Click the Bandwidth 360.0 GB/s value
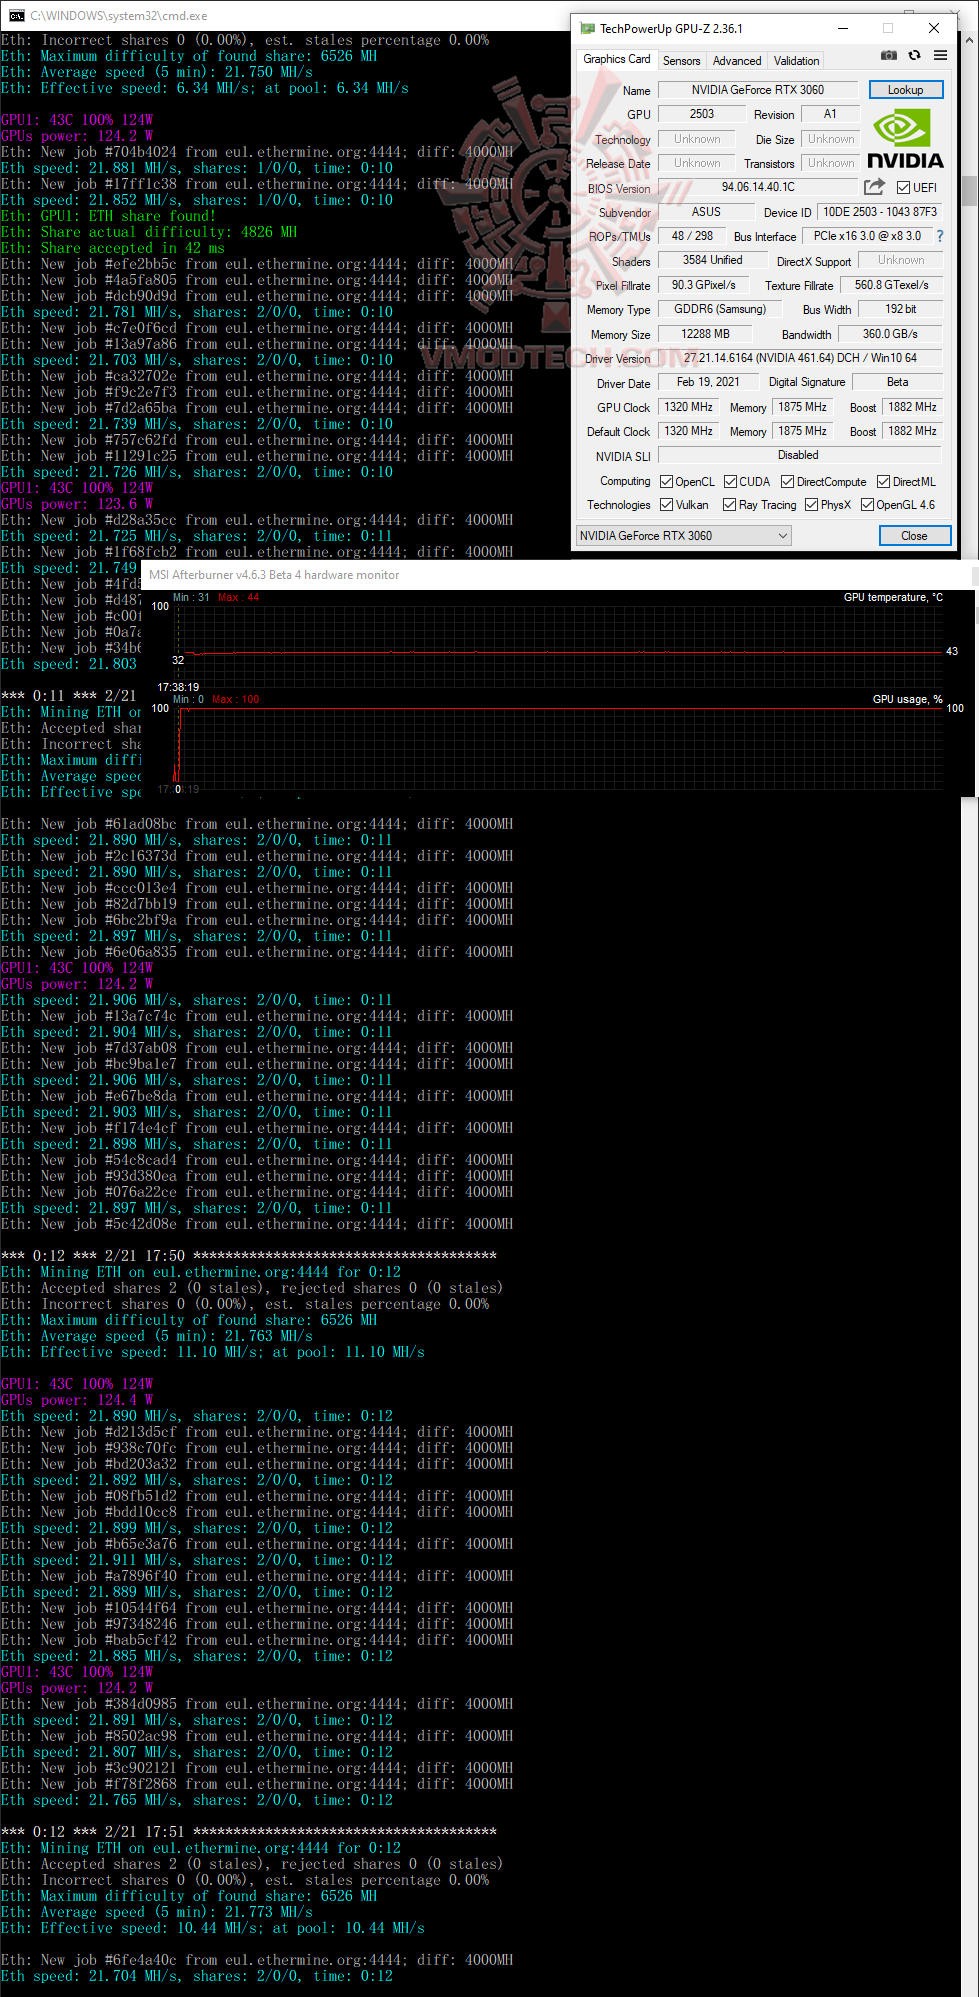 coord(890,334)
